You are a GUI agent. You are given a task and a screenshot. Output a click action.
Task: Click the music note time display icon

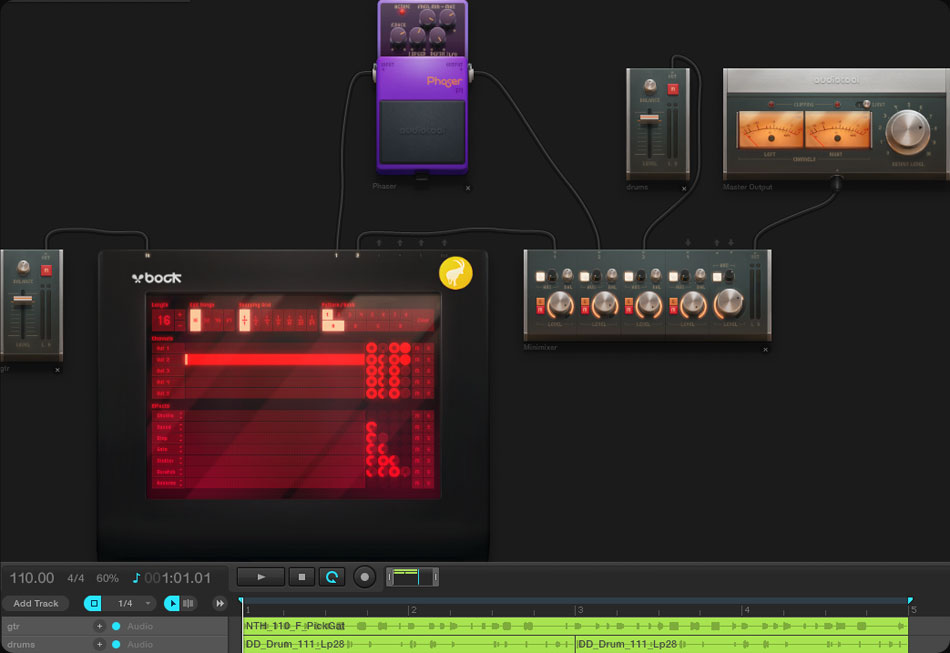coord(136,578)
